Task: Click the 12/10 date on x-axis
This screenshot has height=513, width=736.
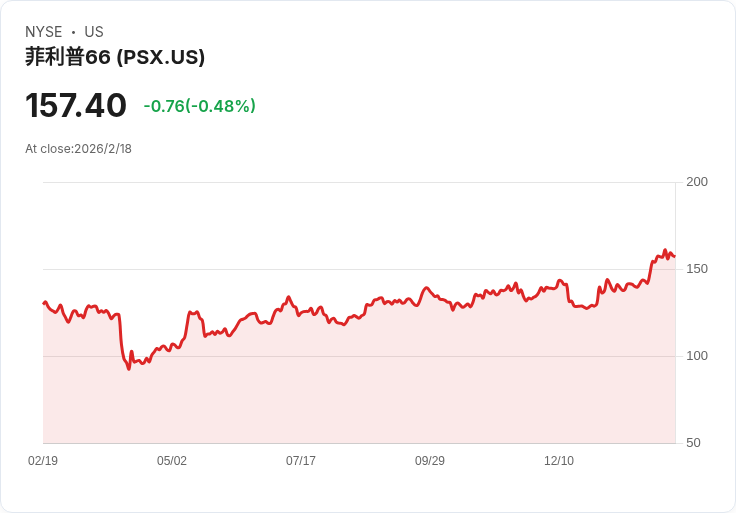Action: [559, 461]
